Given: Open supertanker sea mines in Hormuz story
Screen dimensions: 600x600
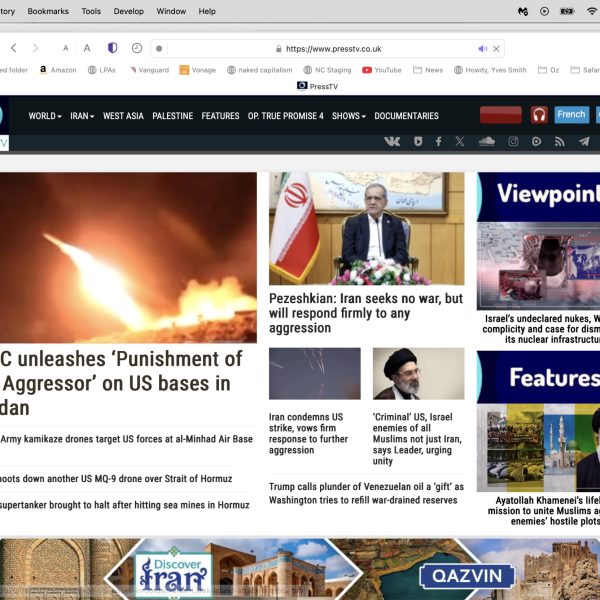Looking at the screenshot, I should point(125,505).
